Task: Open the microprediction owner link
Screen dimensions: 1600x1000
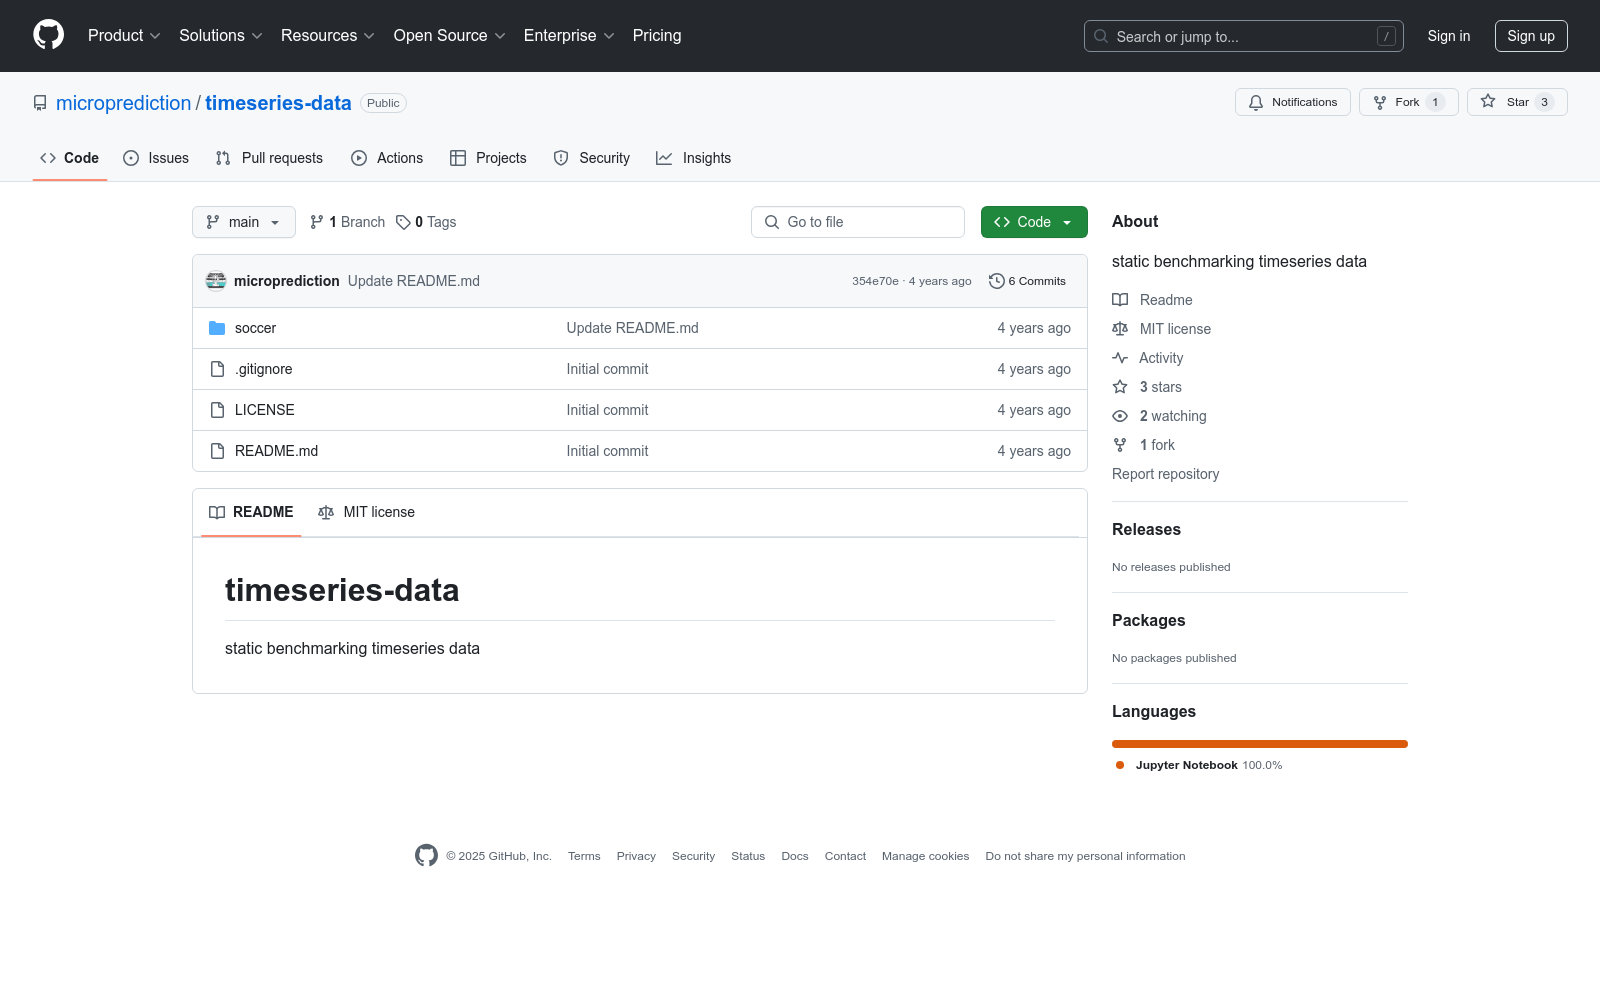Action: tap(123, 103)
